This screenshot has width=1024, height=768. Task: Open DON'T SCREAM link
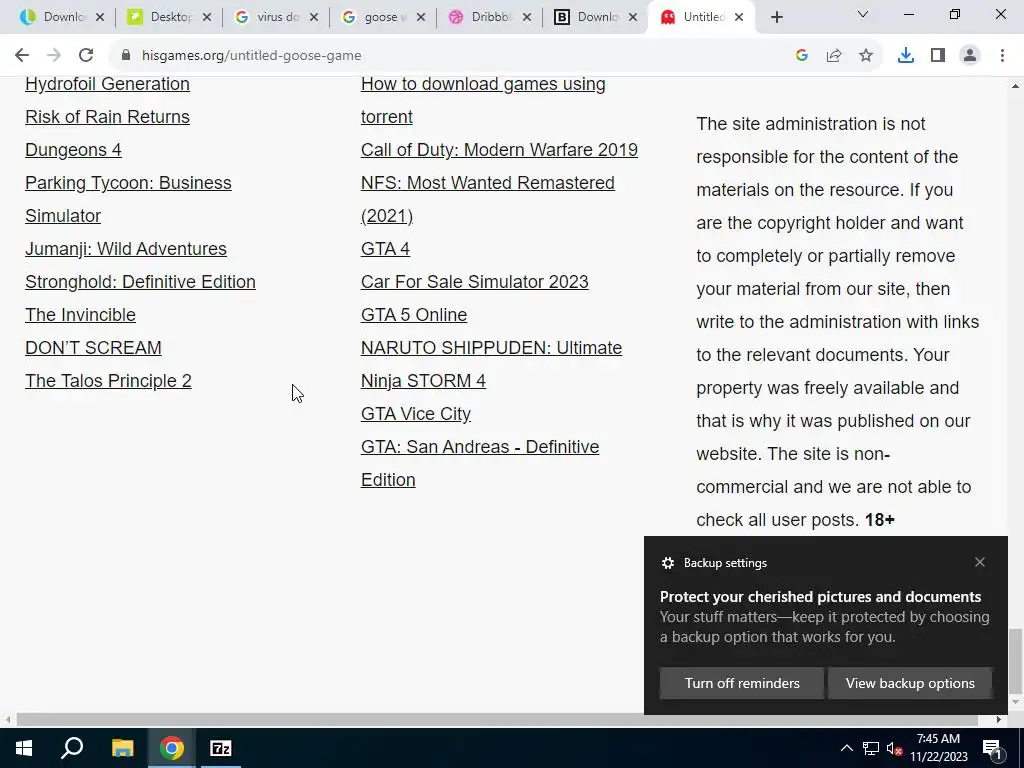[93, 348]
